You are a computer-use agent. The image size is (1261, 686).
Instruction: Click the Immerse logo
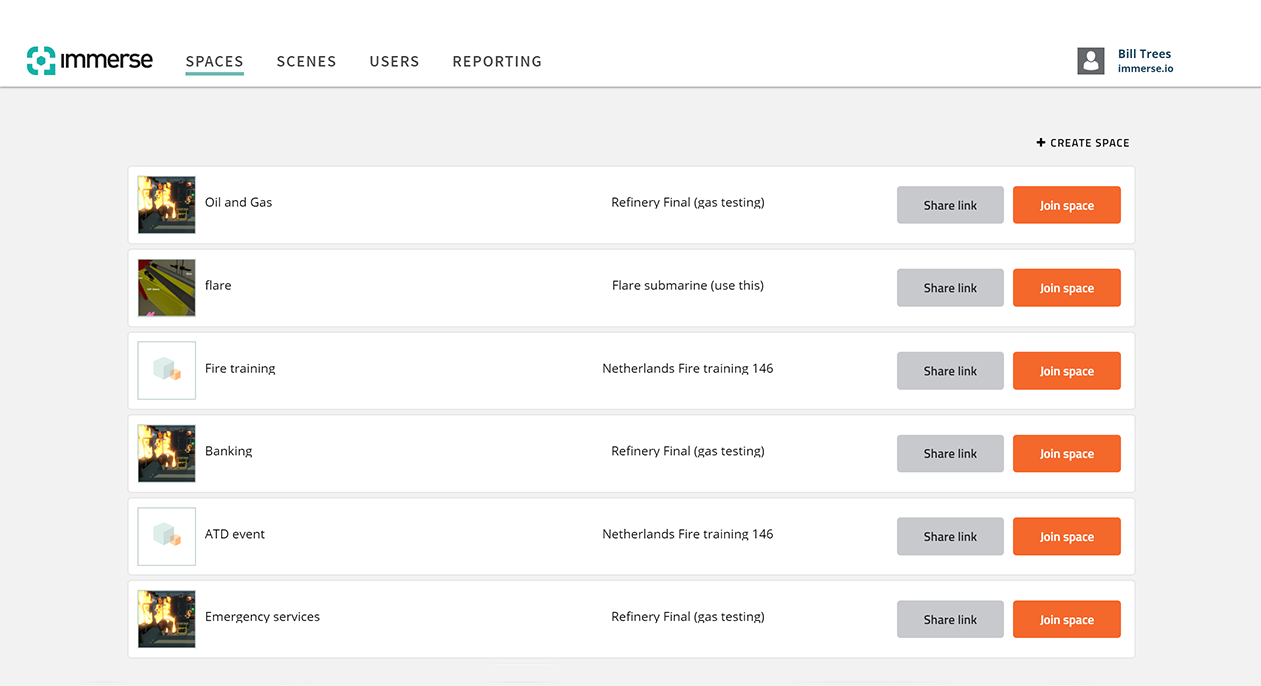coord(90,61)
